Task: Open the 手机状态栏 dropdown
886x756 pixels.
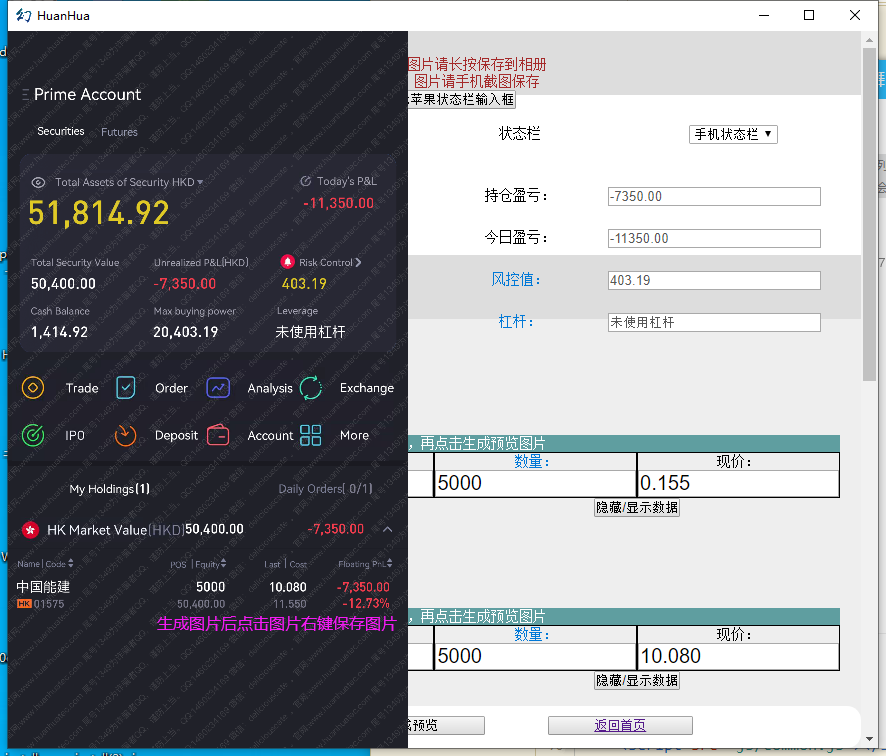Action: pyautogui.click(x=733, y=134)
